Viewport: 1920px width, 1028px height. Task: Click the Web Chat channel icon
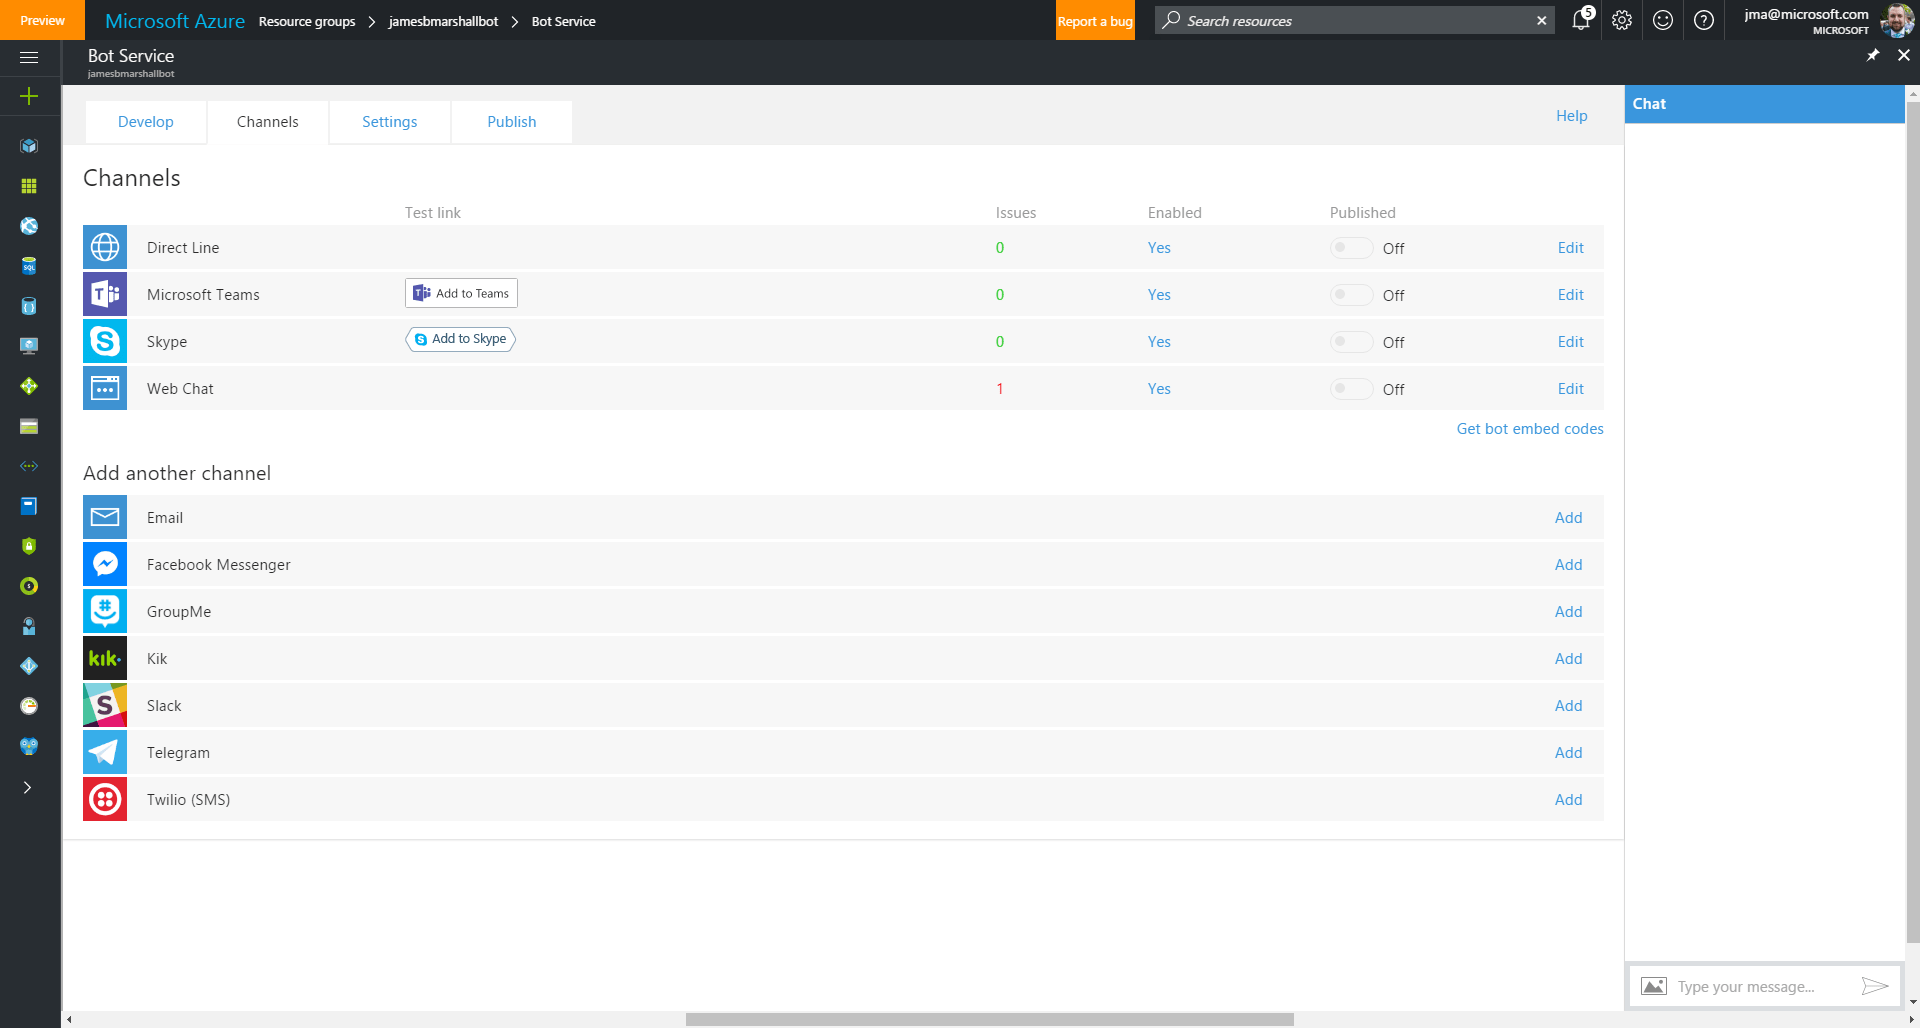pos(105,388)
